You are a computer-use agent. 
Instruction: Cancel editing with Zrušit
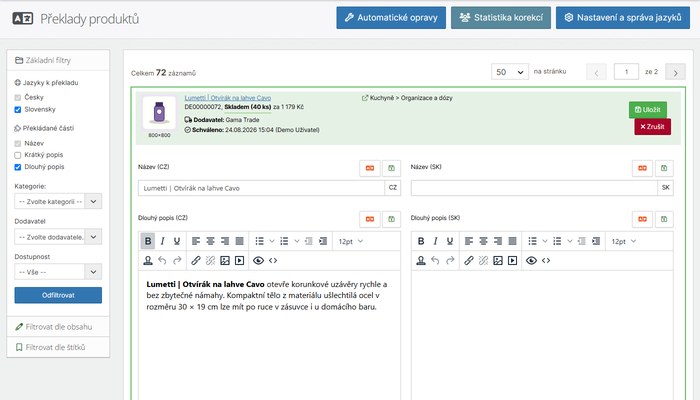(653, 127)
